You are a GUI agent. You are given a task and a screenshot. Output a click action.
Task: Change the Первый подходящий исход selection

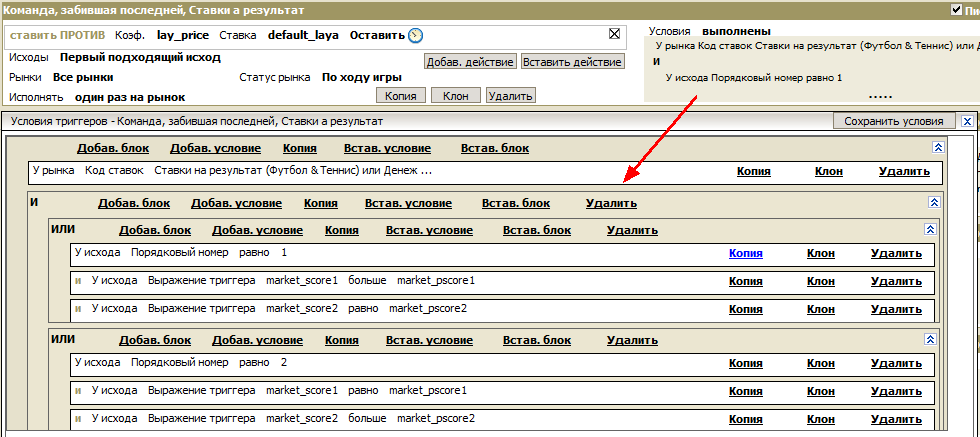coord(140,58)
